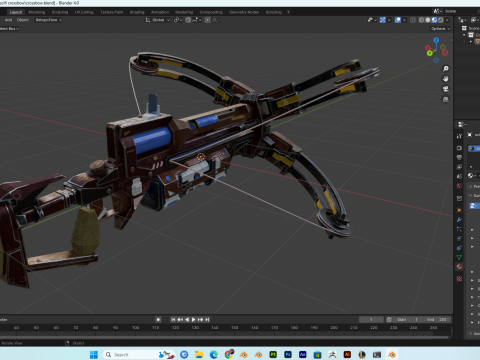Image resolution: width=480 pixels, height=360 pixels.
Task: Click the red X axis gizmo handle
Action: click(428, 48)
